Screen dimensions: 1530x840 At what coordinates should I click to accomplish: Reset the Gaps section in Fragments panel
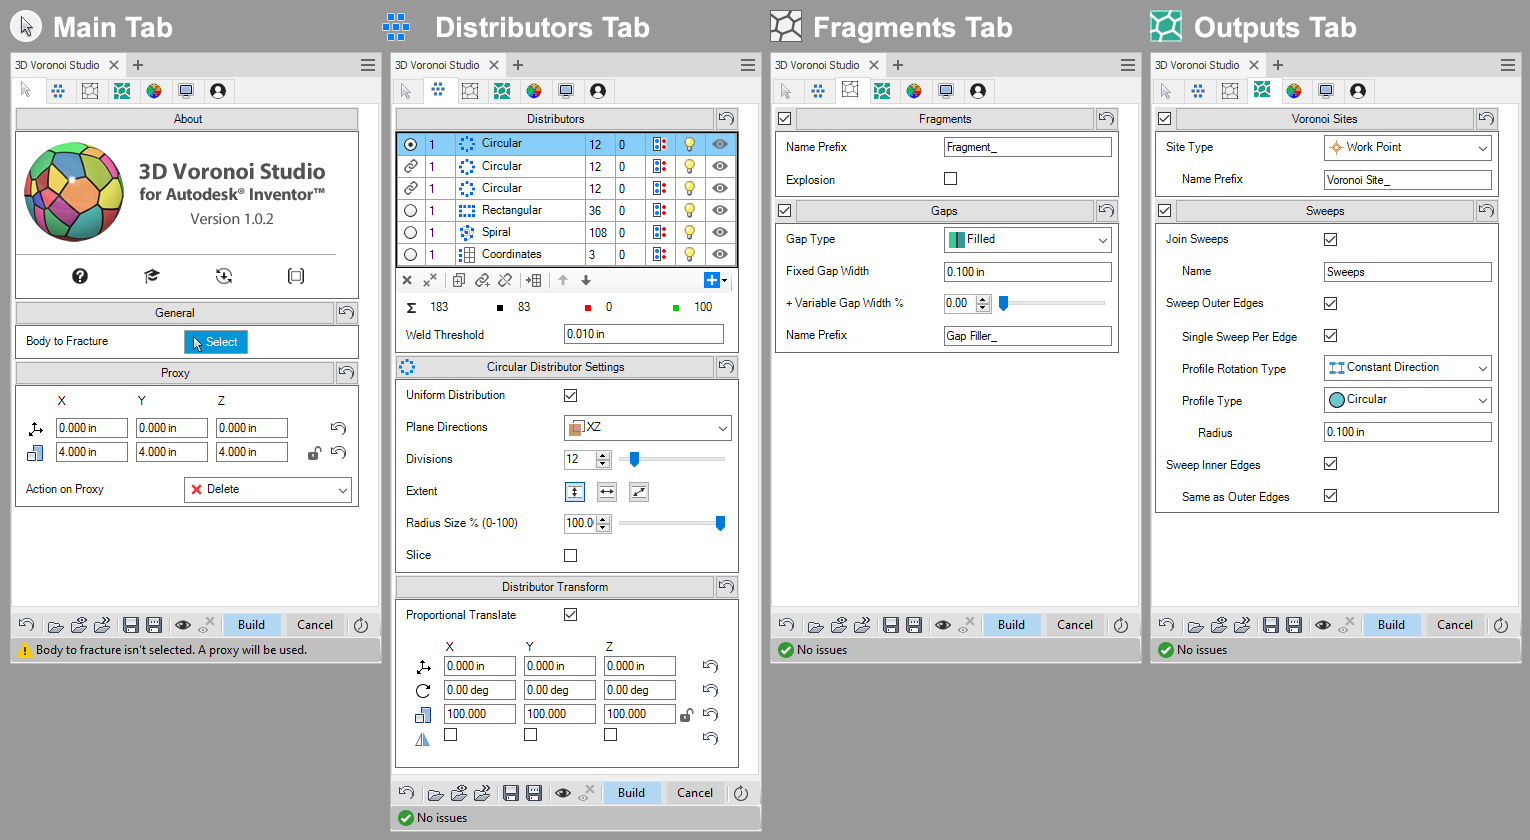pyautogui.click(x=1106, y=211)
